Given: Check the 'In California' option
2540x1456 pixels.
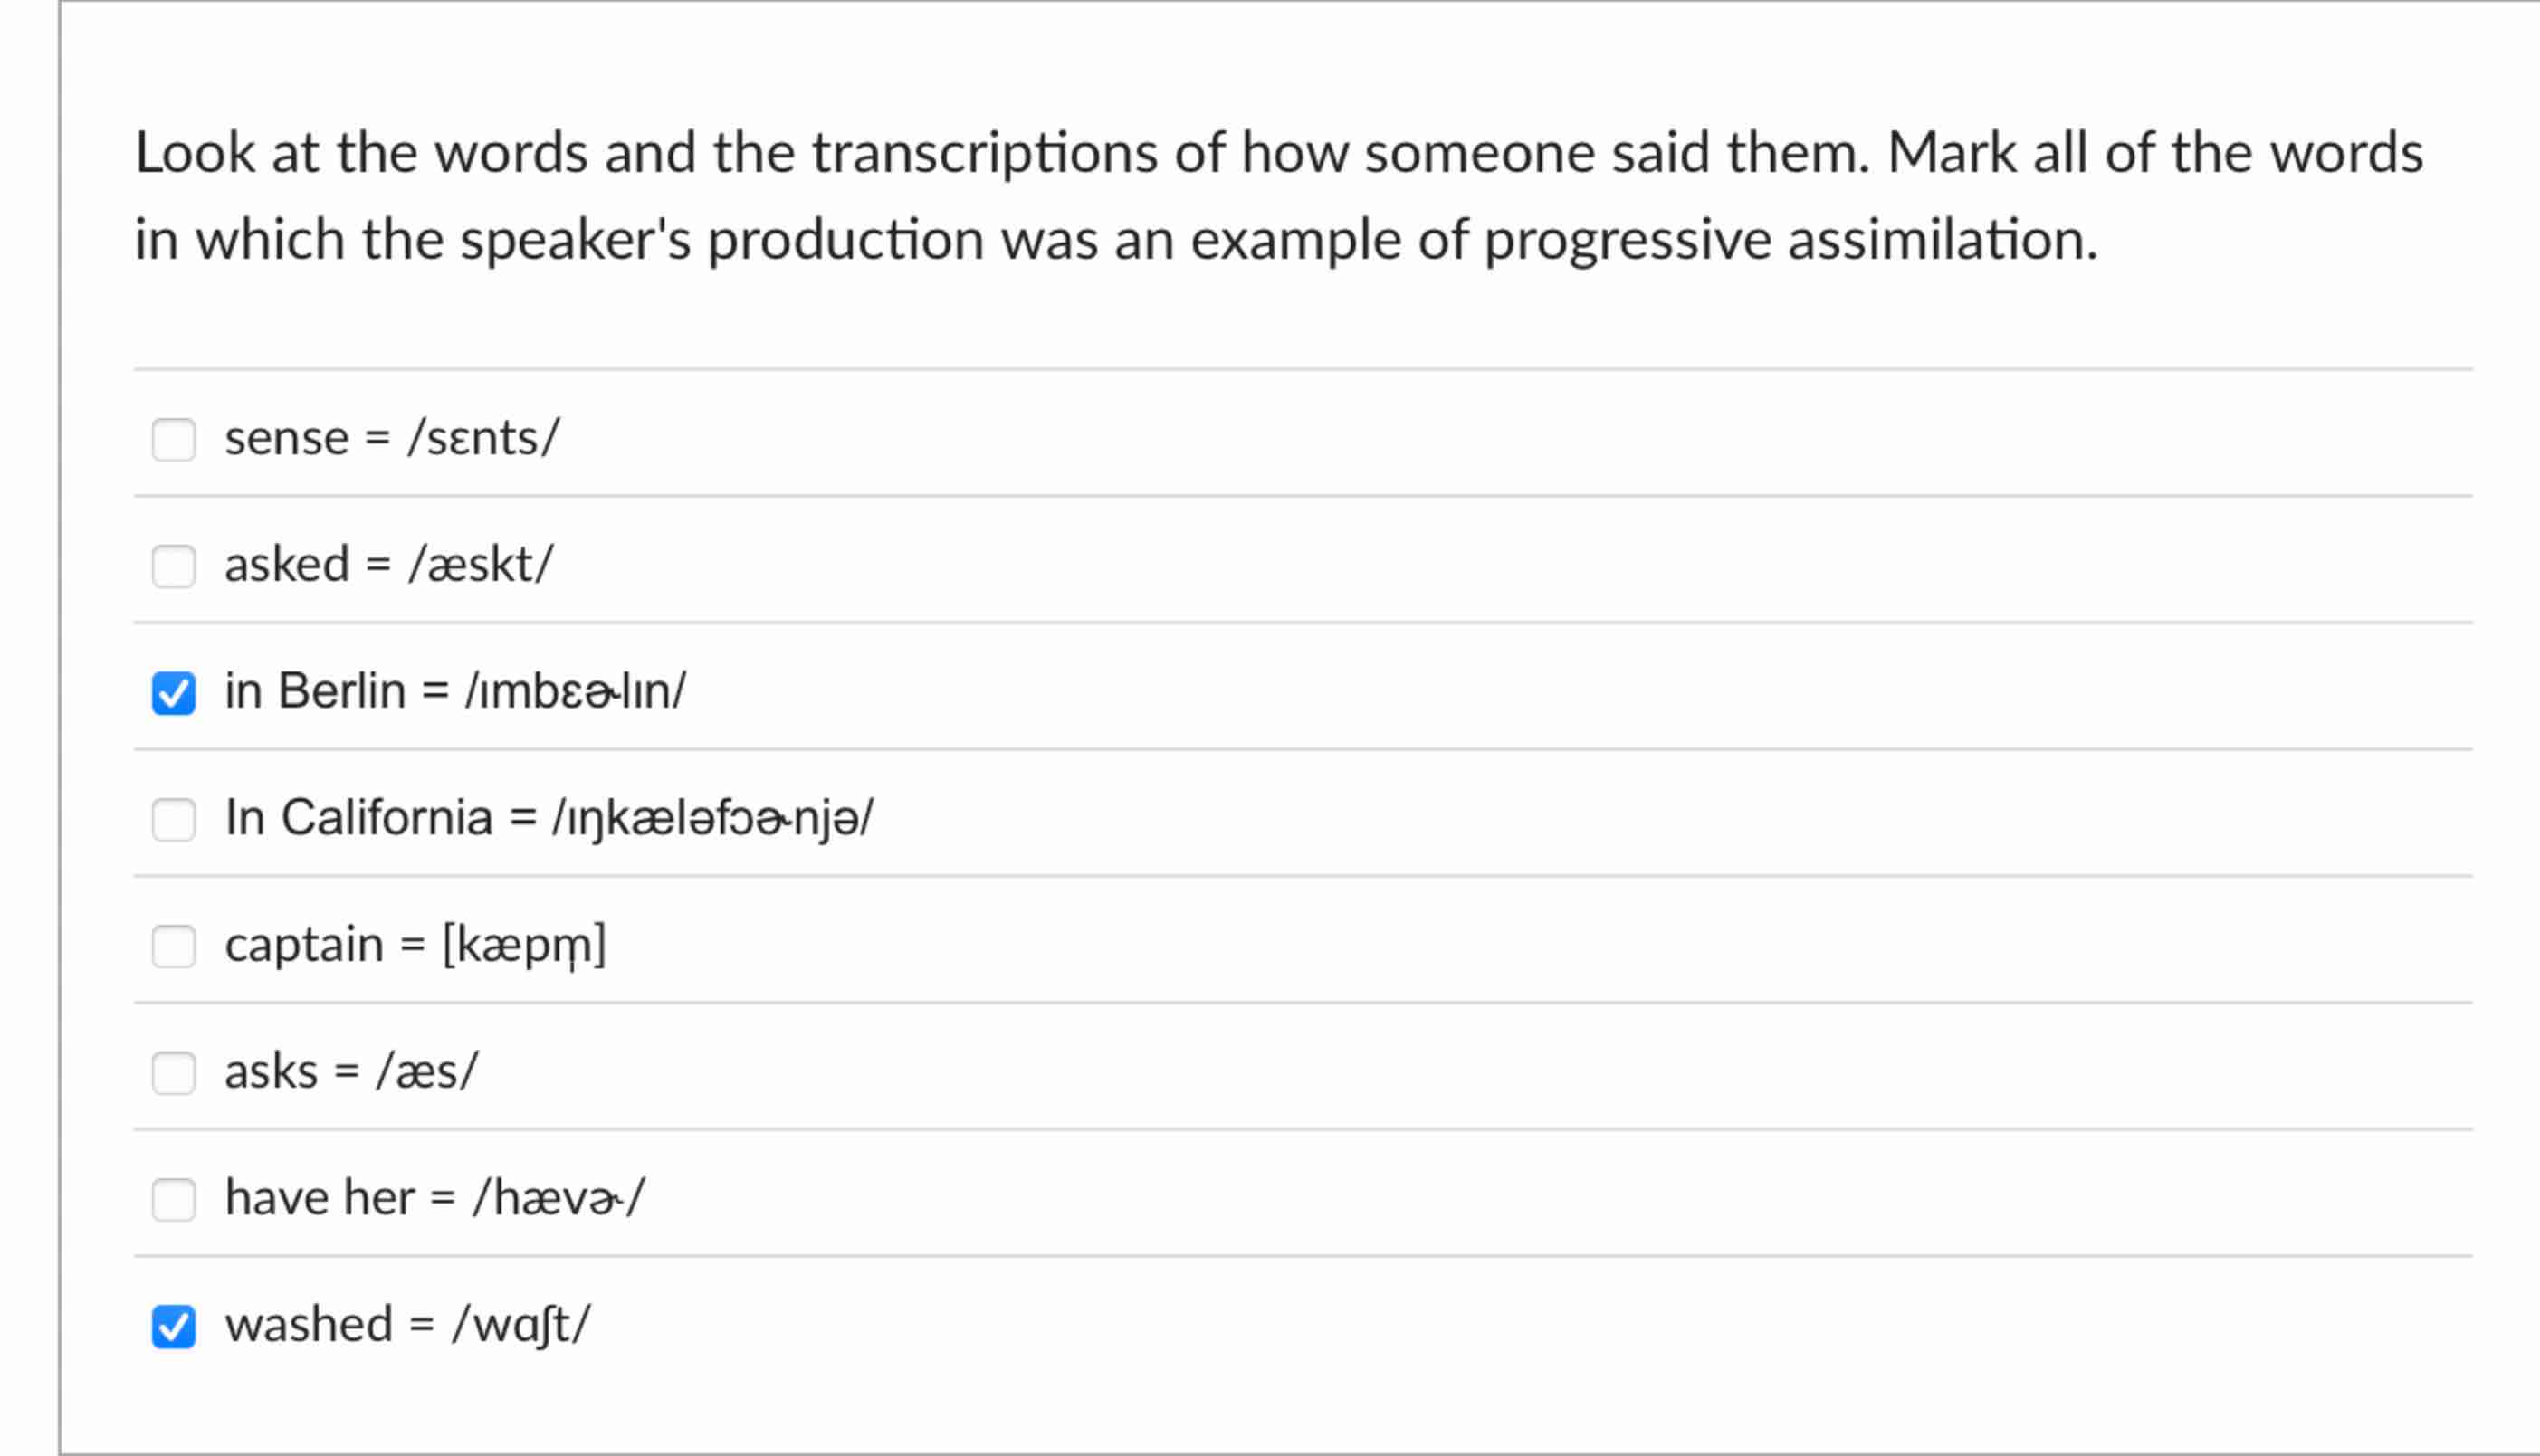Looking at the screenshot, I should point(174,820).
